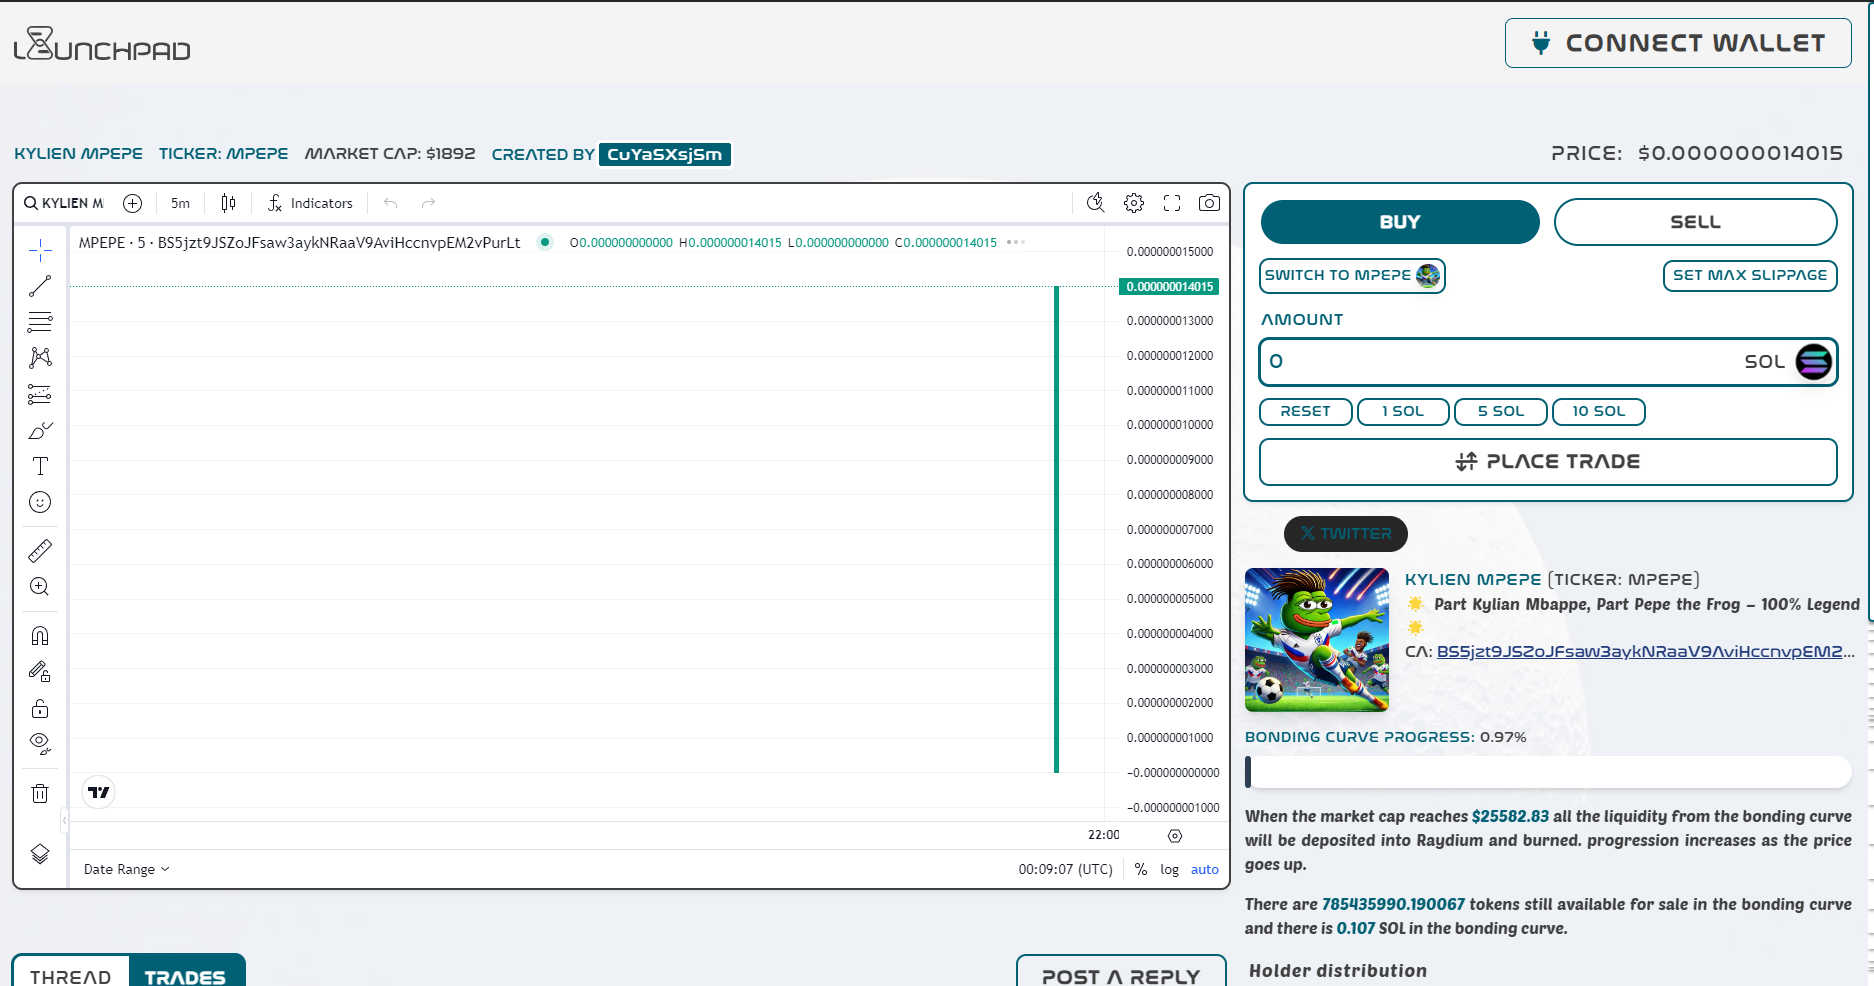
Task: Open chart time zone settings icon
Action: (x=1175, y=836)
